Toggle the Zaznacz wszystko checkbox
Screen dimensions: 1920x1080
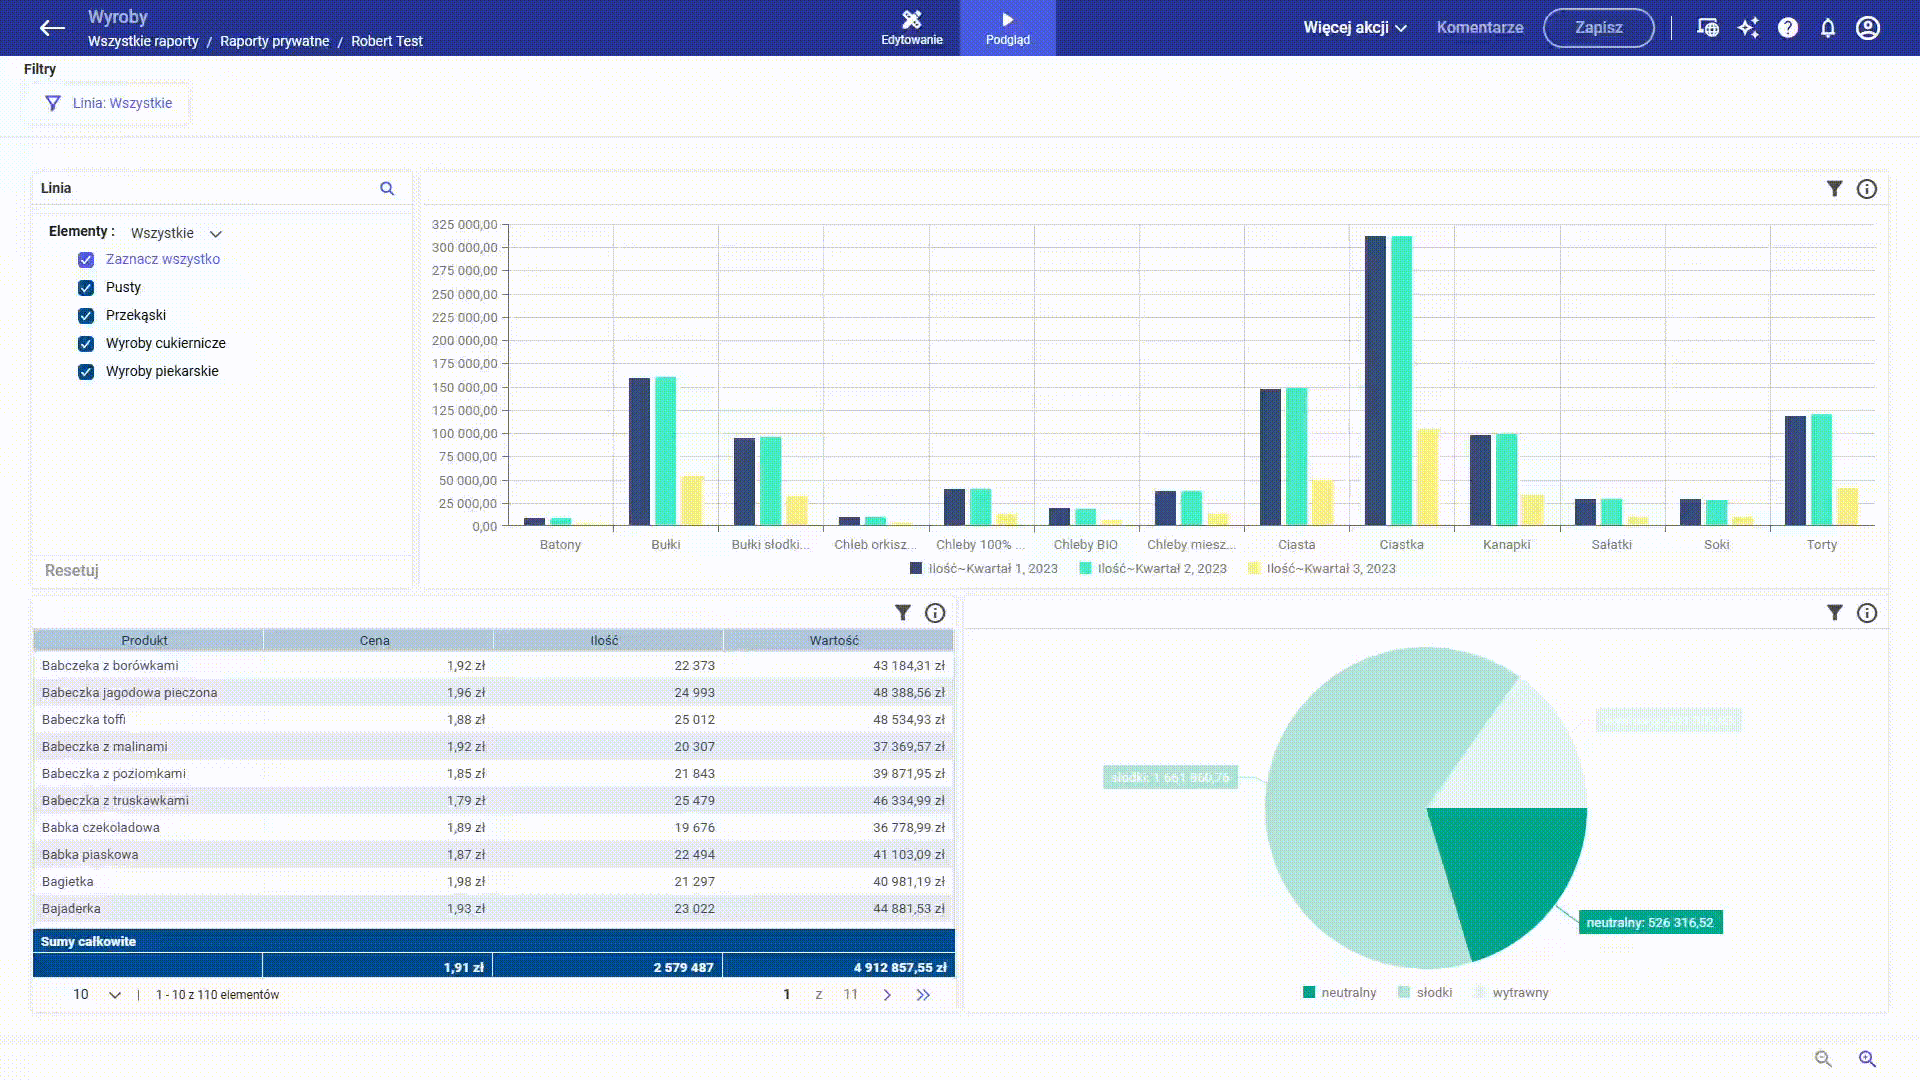pos(86,259)
